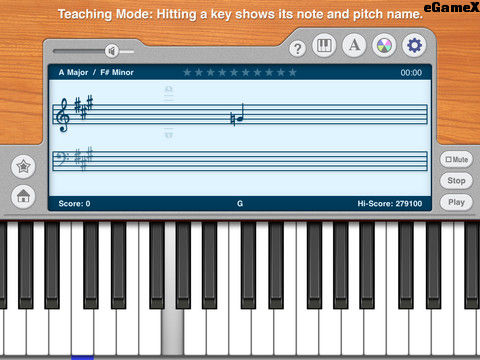Click the bass clef staff
The height and width of the screenshot is (360, 480).
240,161
